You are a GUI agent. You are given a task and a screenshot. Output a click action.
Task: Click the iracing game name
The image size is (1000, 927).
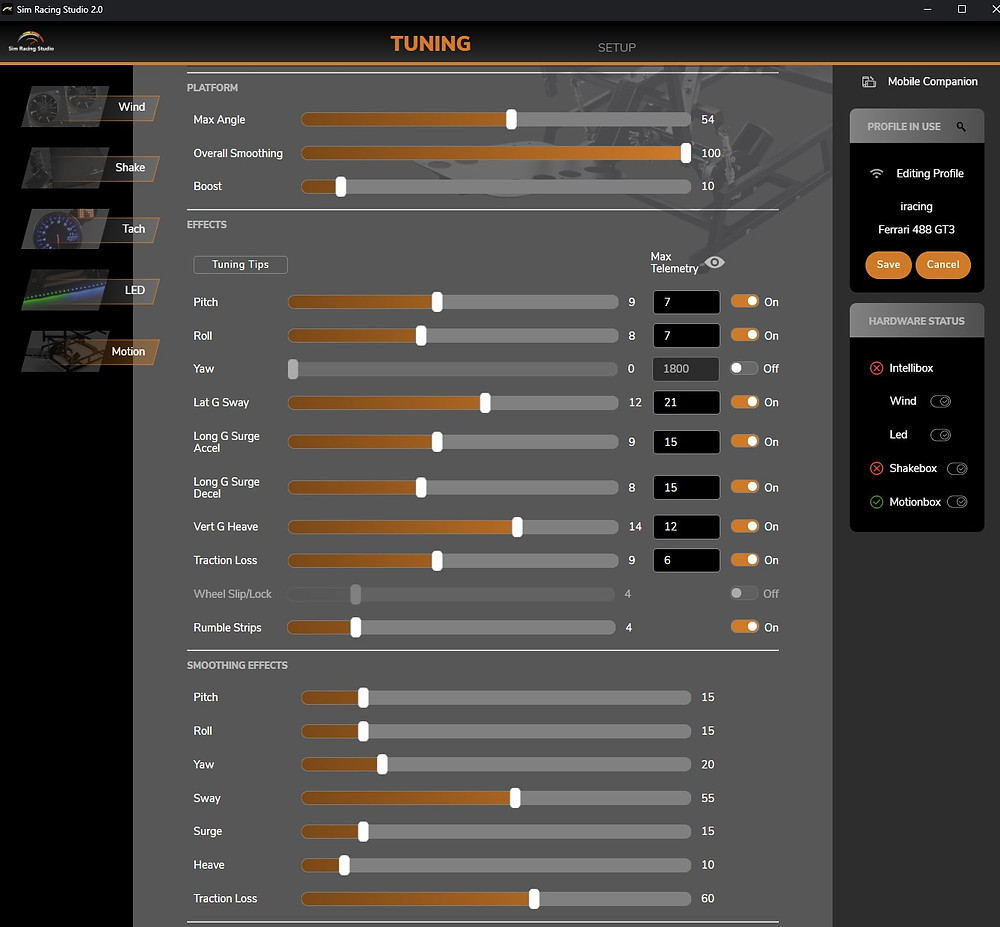(x=916, y=207)
